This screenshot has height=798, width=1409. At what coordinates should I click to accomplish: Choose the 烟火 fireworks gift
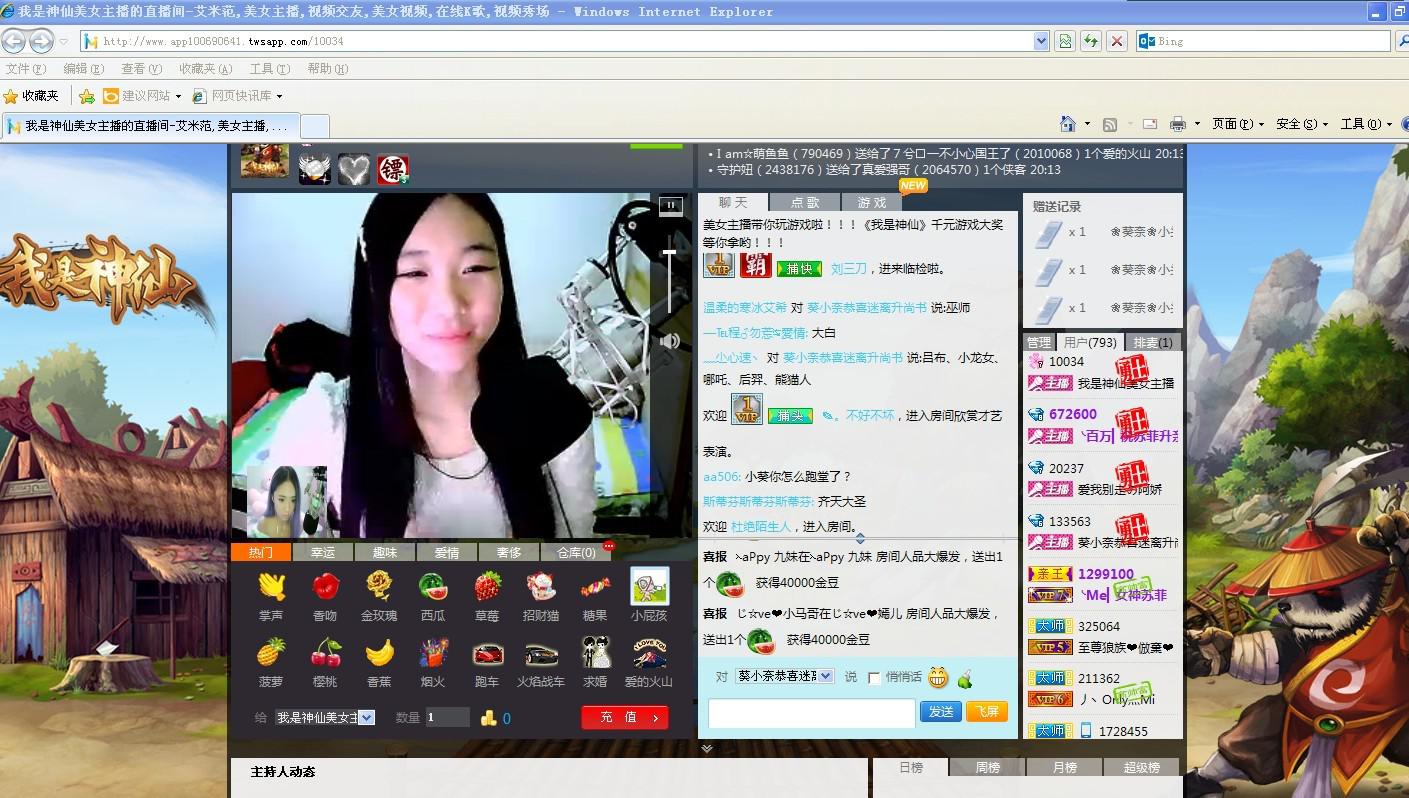[x=433, y=655]
